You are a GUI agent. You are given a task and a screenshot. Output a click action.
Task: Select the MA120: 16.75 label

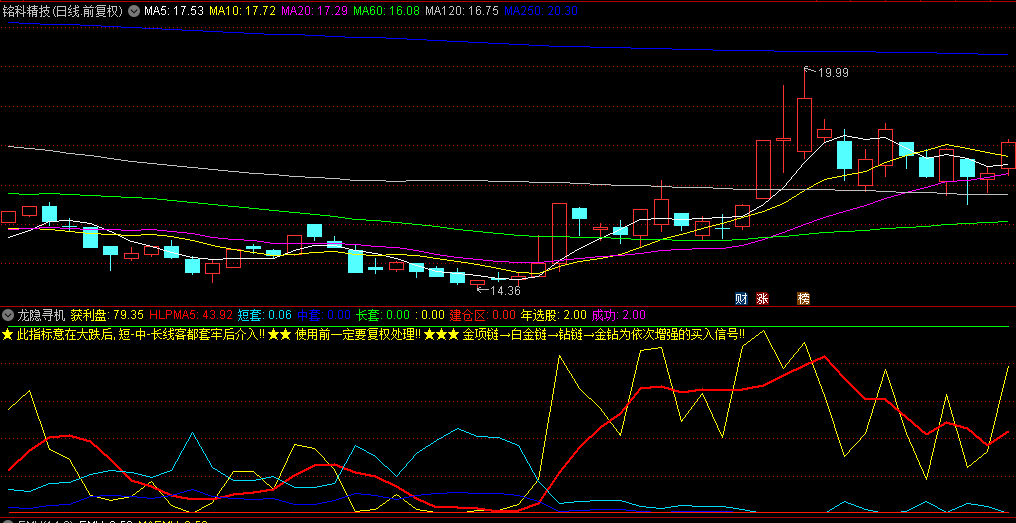coord(462,11)
